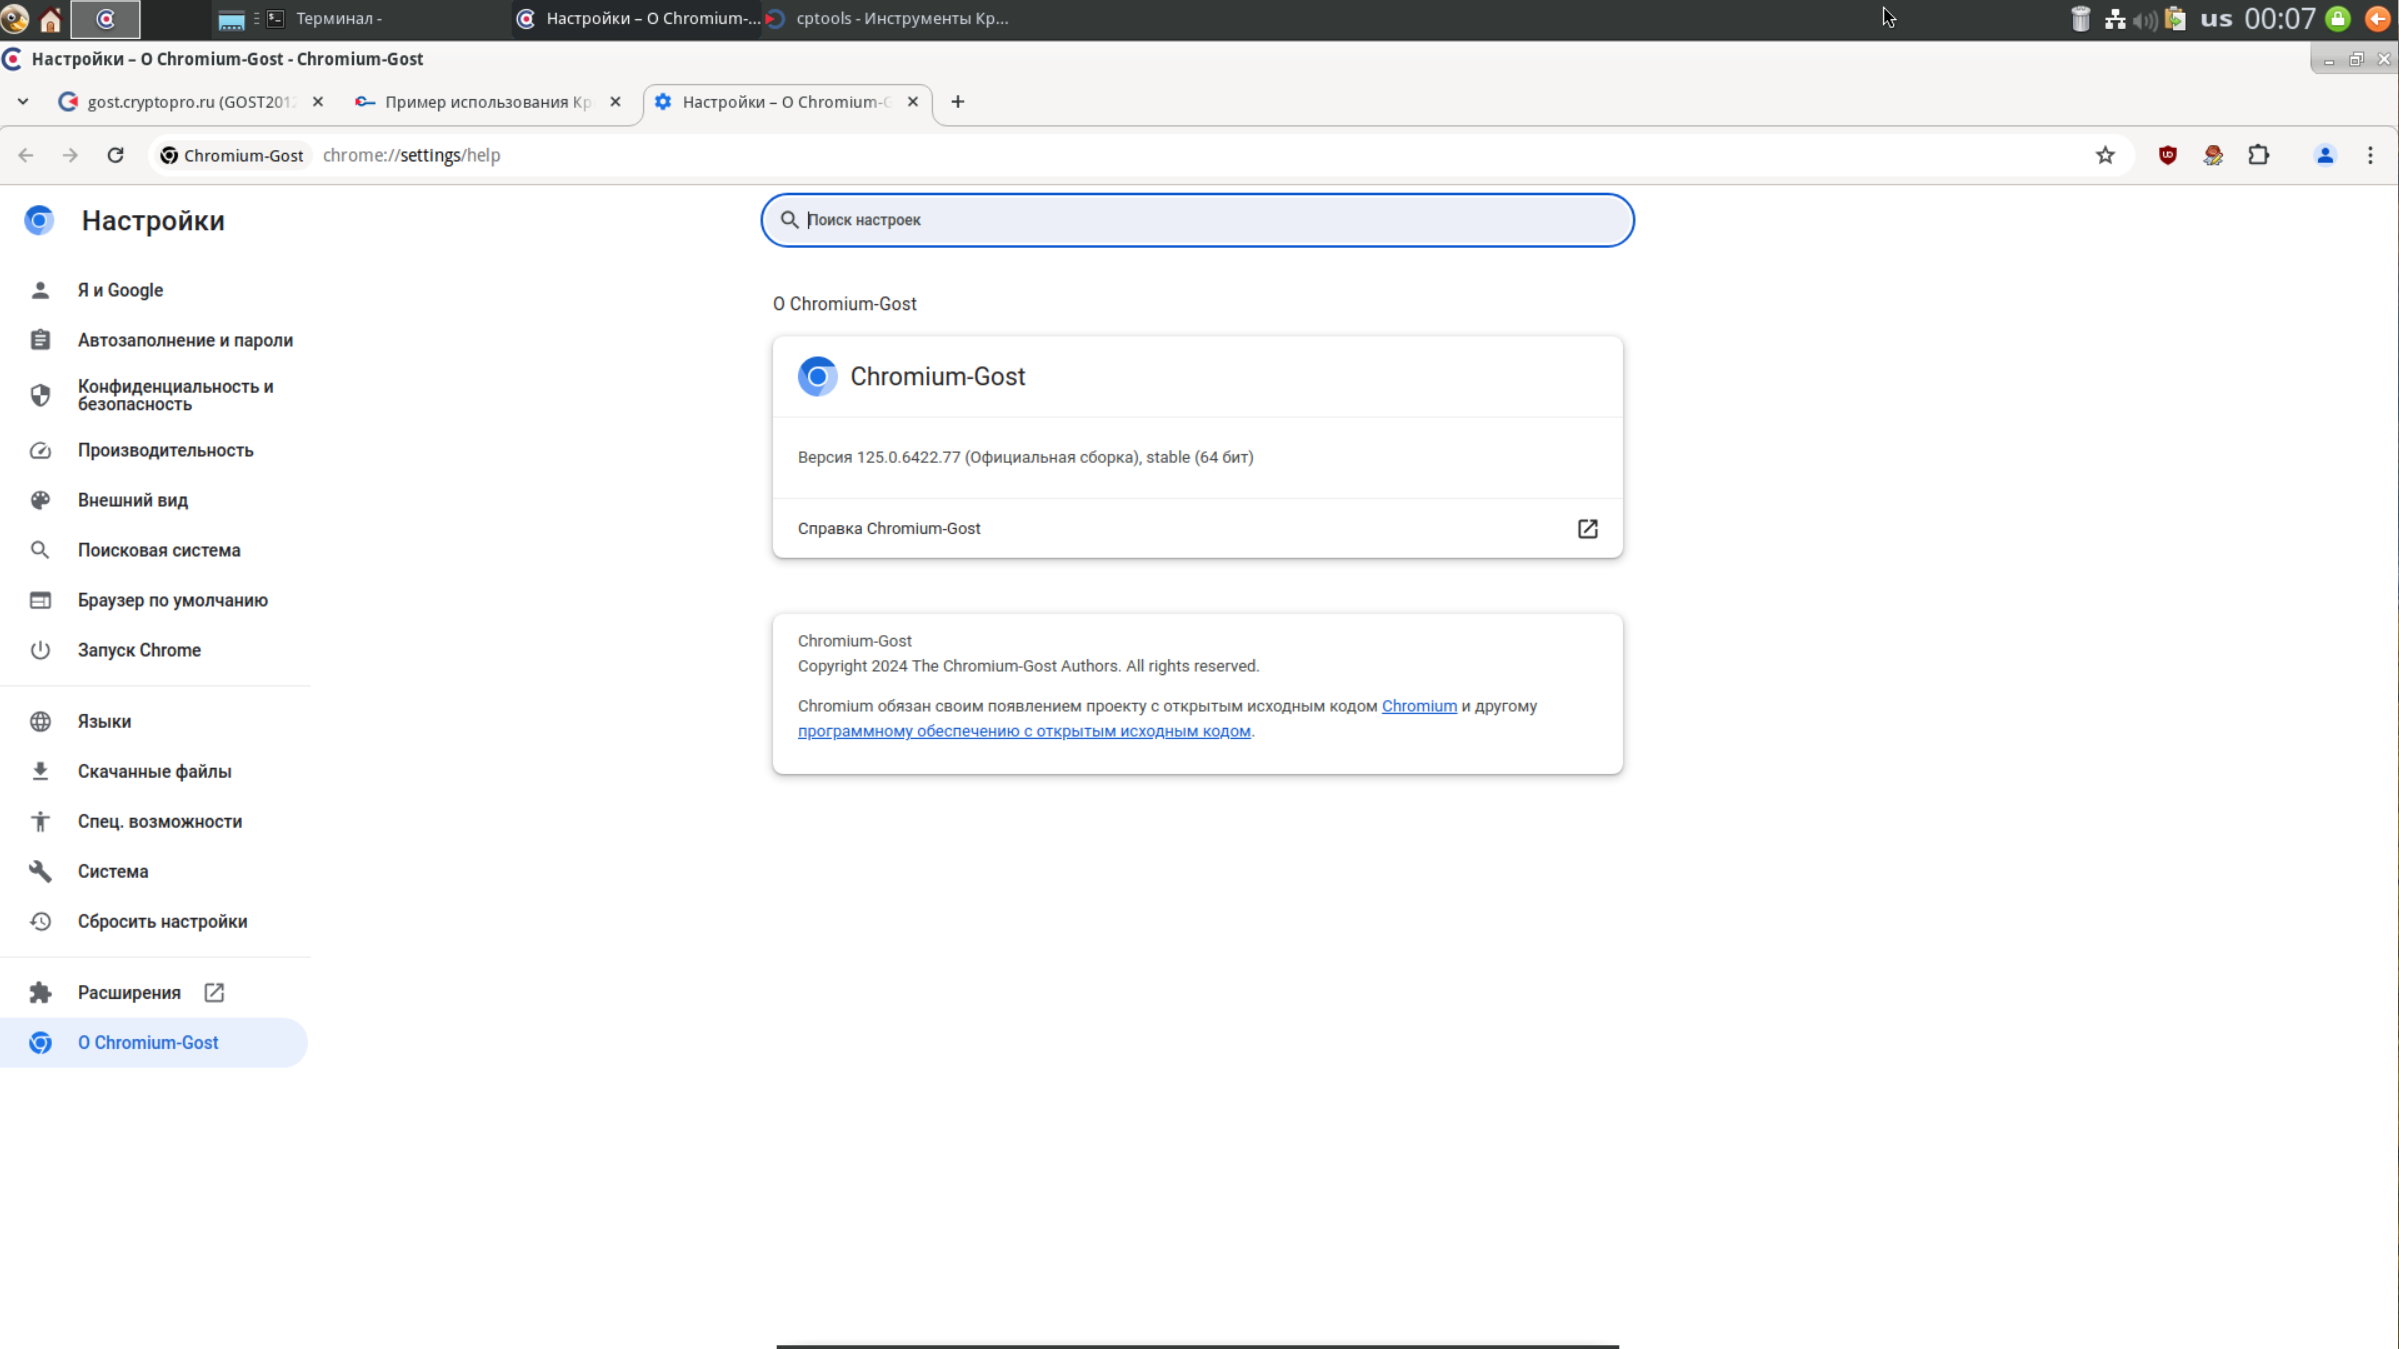Open программному обеспечению с открытым исходным кодом link

tap(1023, 731)
